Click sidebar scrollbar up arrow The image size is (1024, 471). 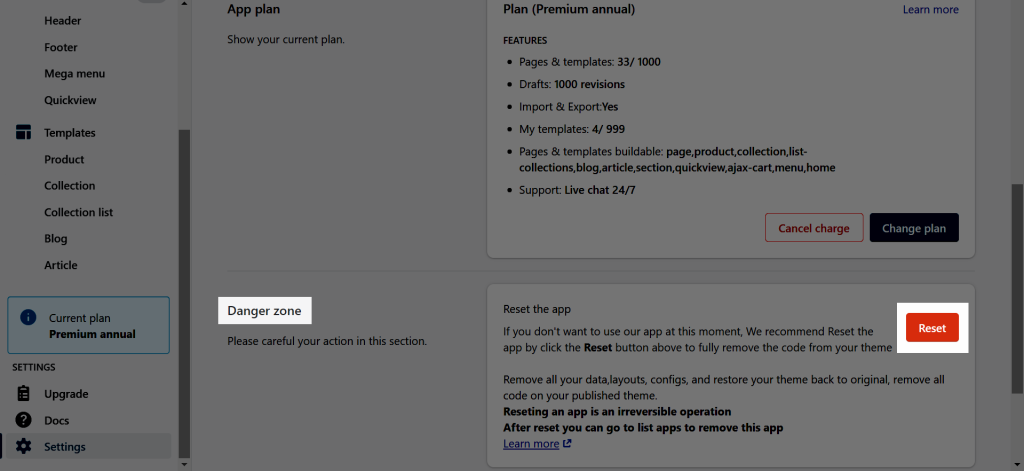(x=184, y=4)
